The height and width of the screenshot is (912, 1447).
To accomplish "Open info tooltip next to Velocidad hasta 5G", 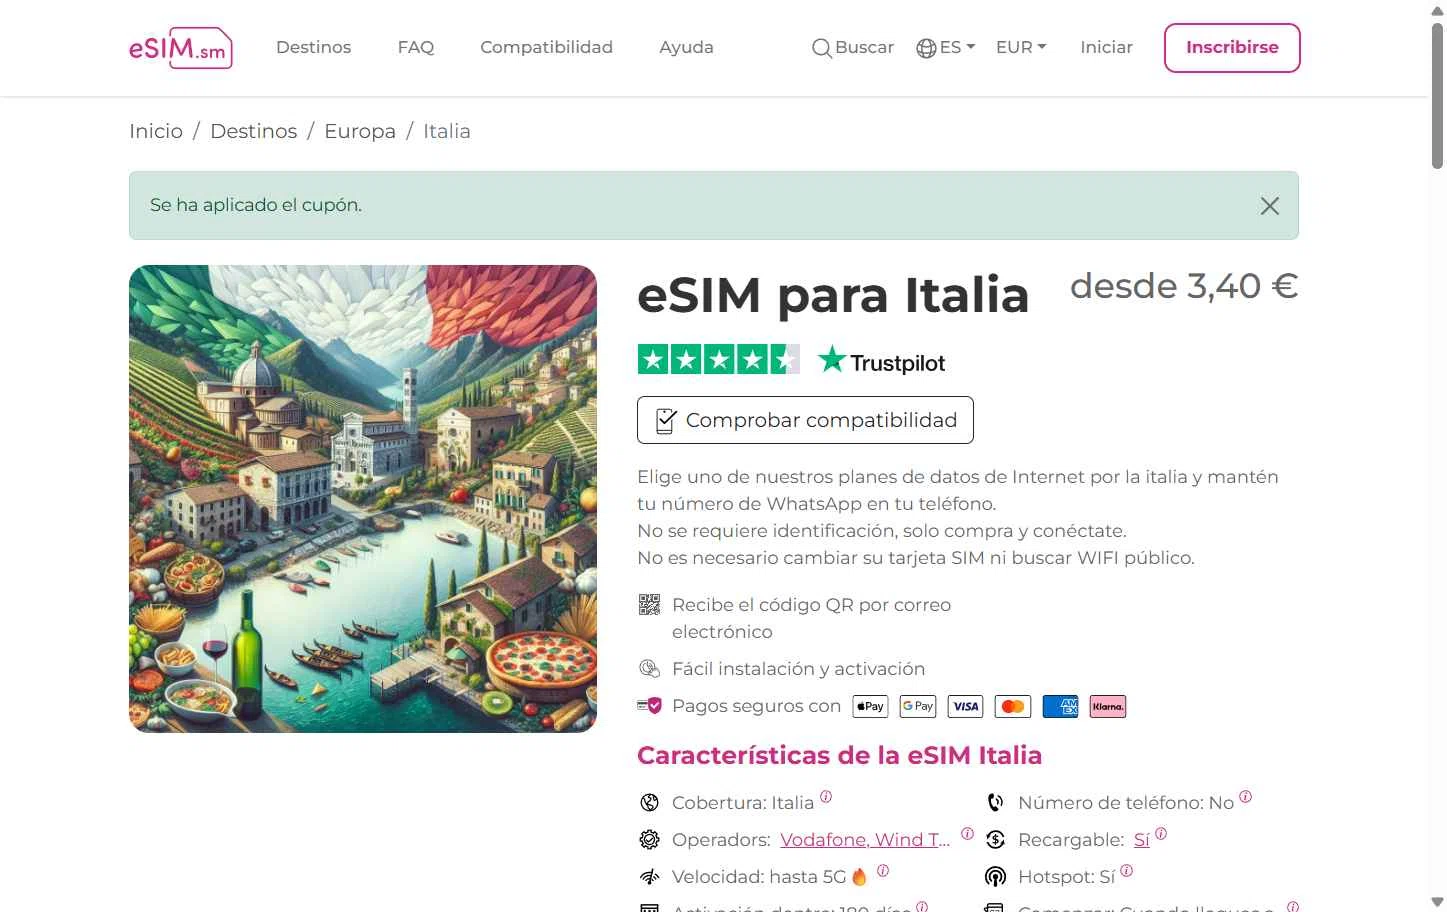I will pyautogui.click(x=883, y=871).
